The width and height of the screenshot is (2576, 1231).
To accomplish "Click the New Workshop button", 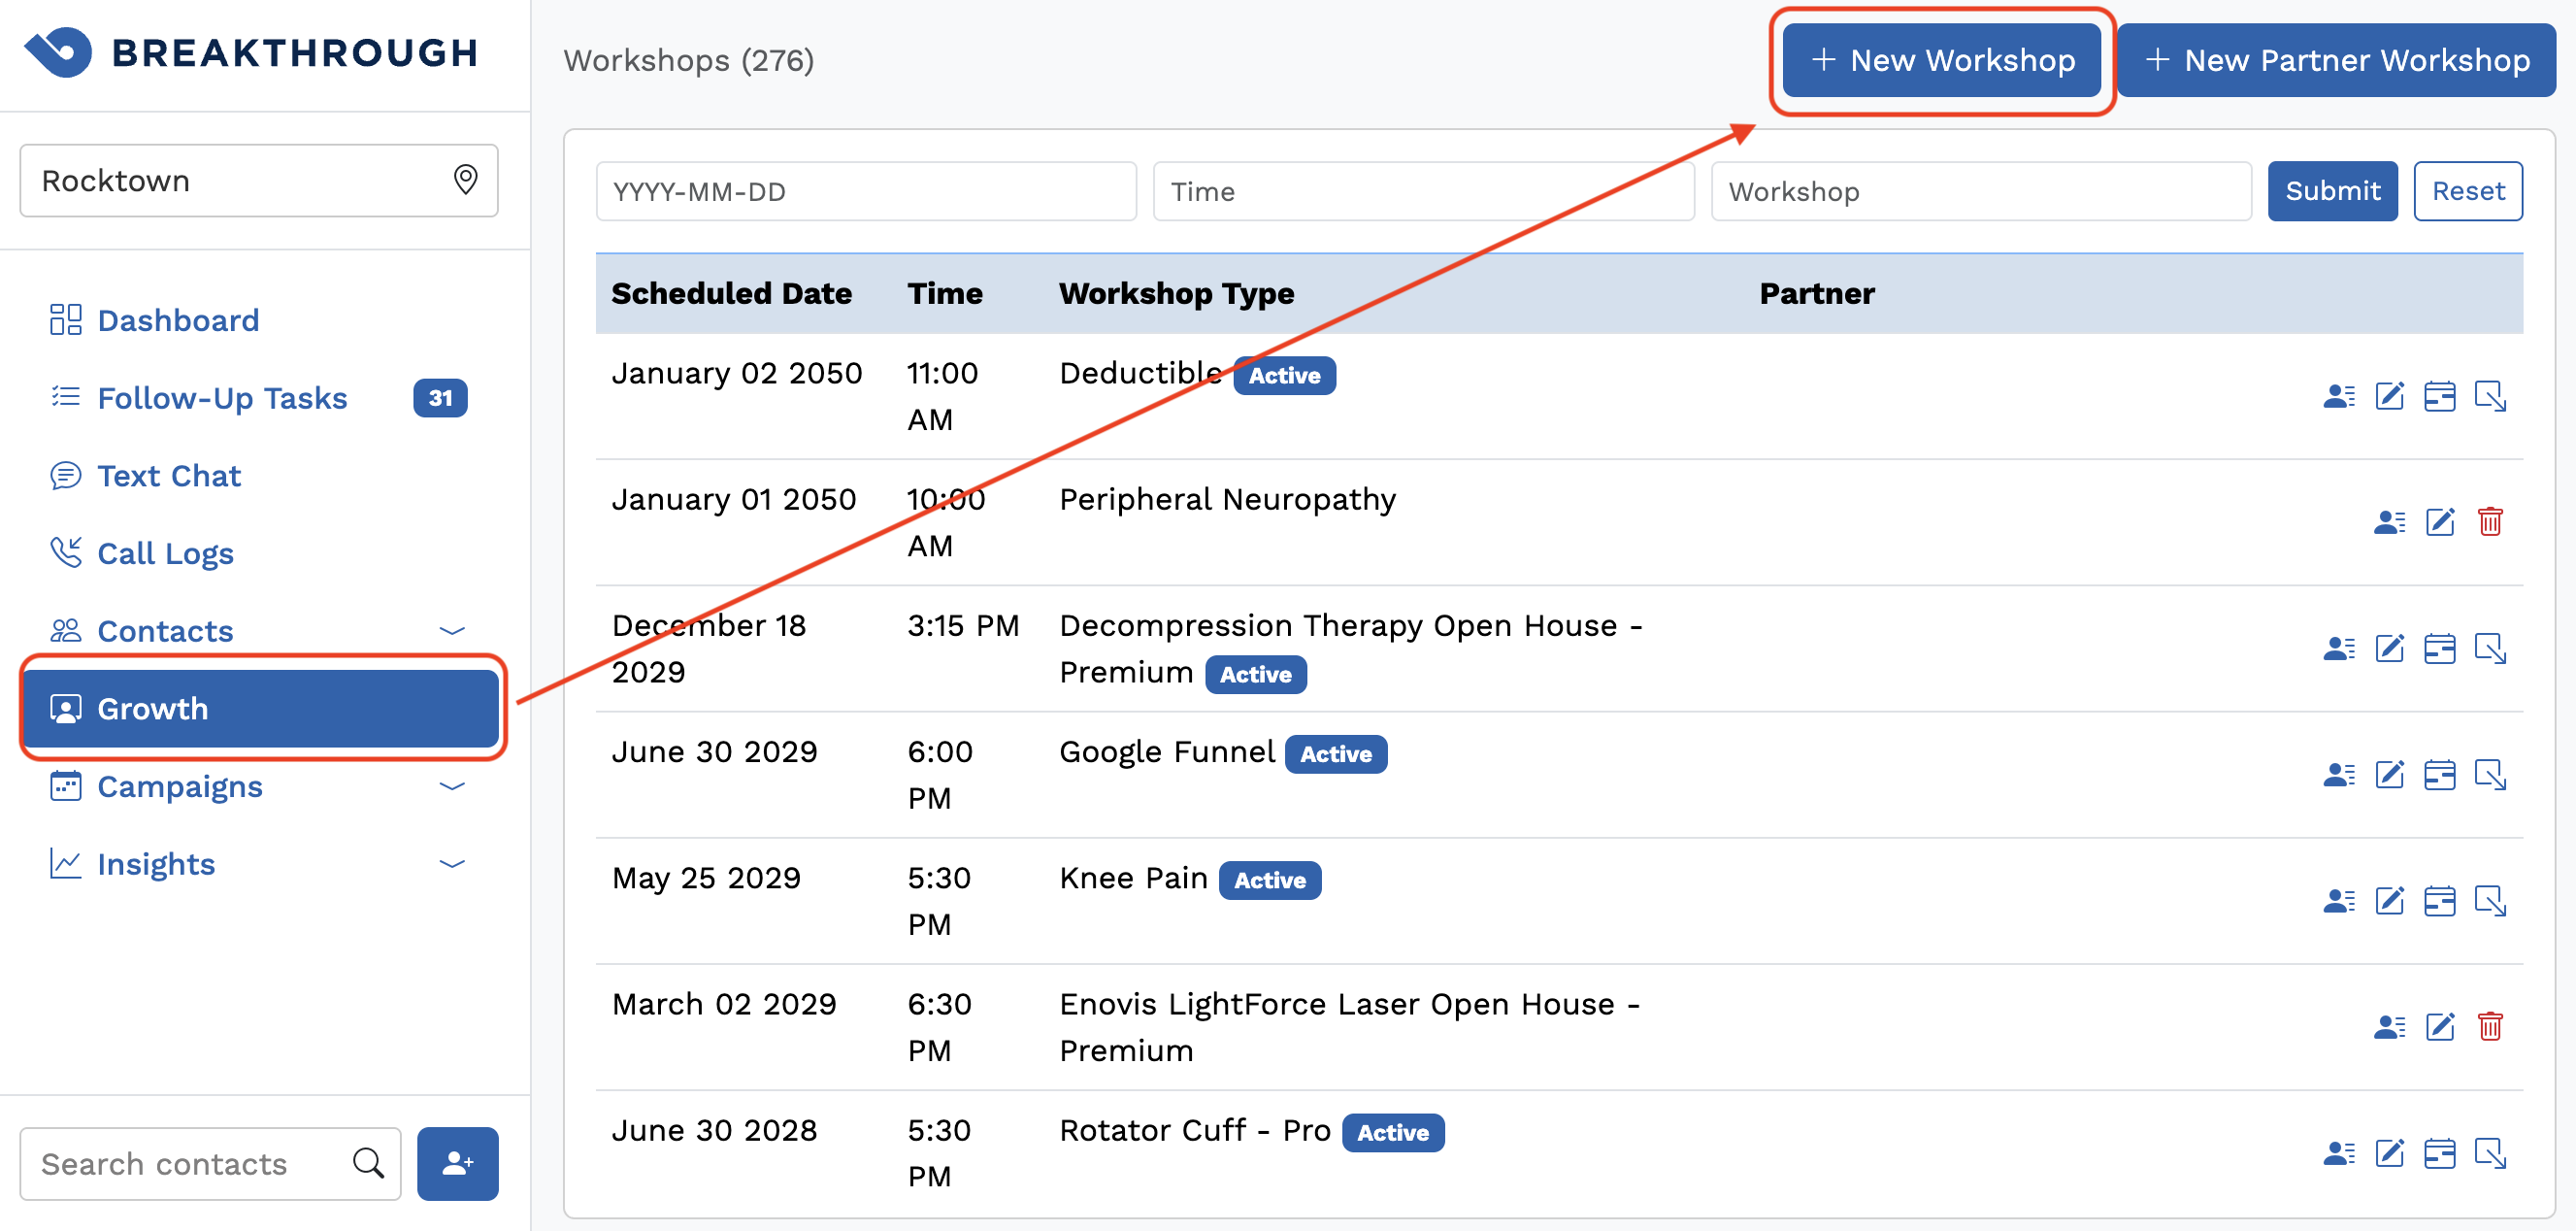I will tap(1941, 60).
